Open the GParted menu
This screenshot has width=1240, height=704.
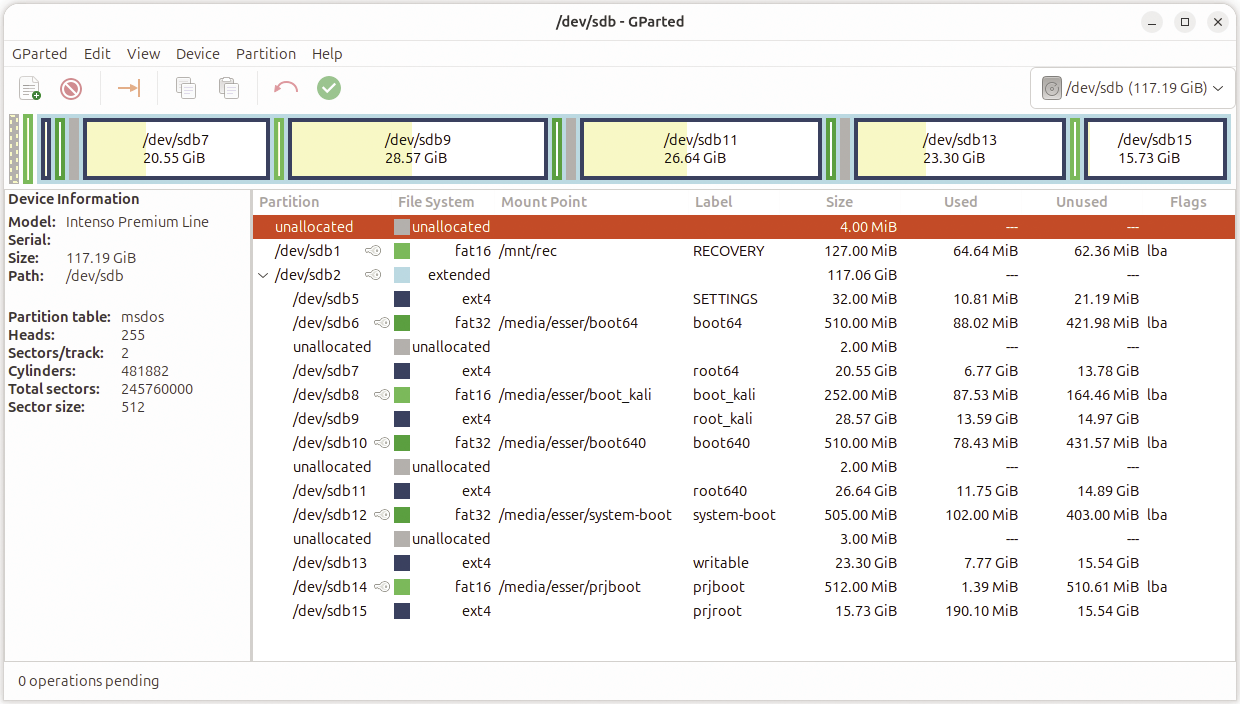tap(40, 54)
